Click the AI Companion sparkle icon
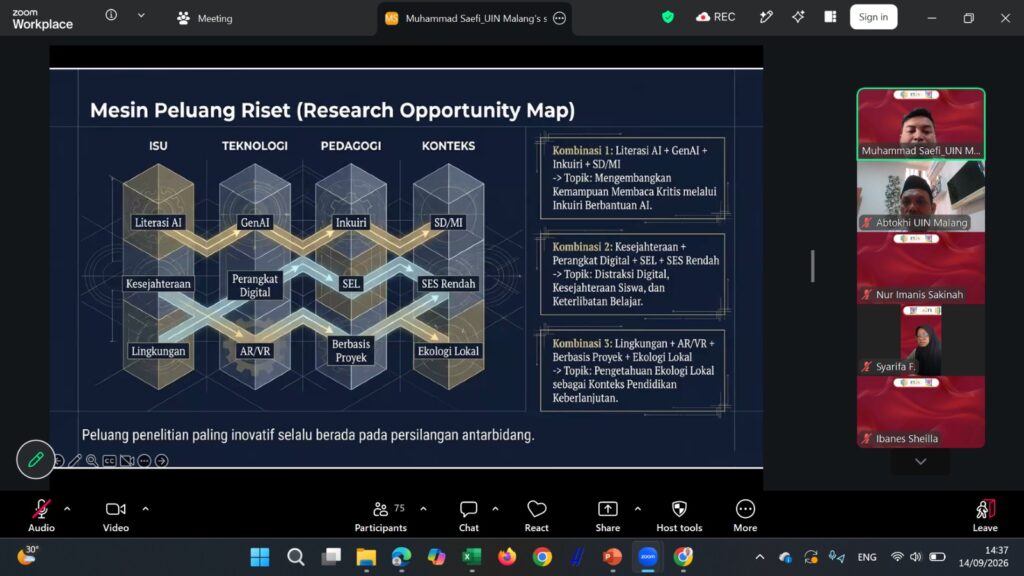The height and width of the screenshot is (576, 1024). click(x=798, y=17)
